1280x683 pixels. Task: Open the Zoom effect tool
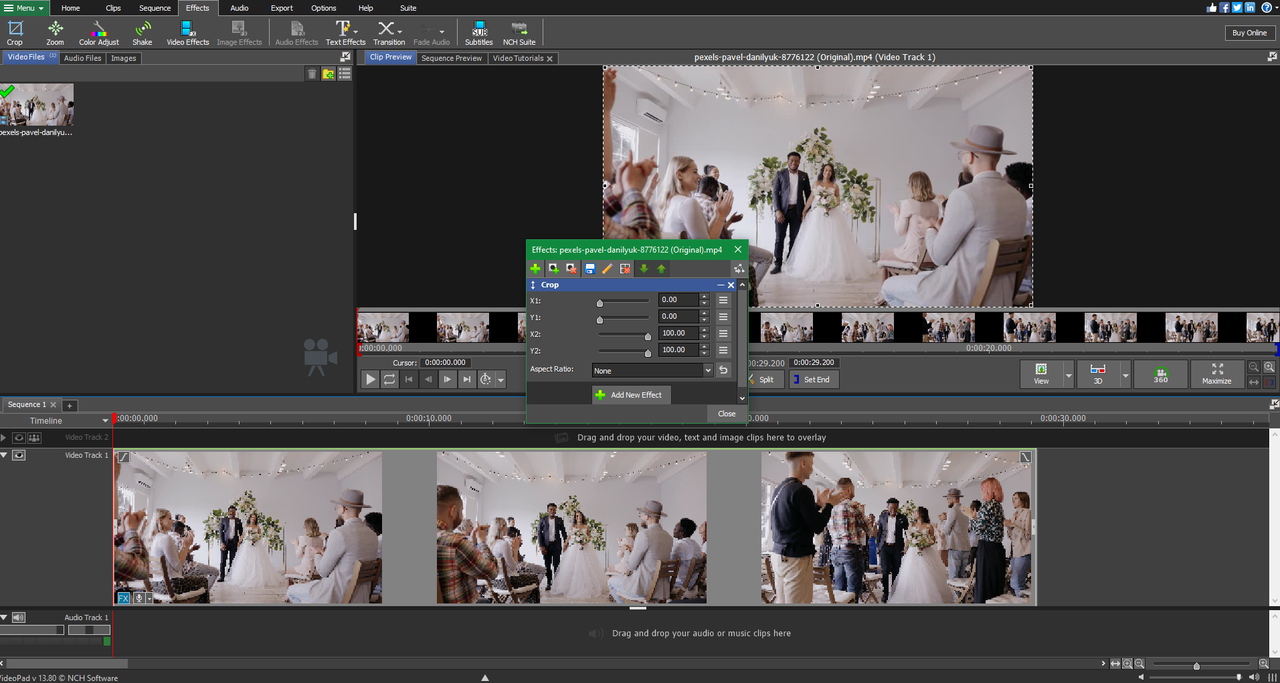pos(55,33)
